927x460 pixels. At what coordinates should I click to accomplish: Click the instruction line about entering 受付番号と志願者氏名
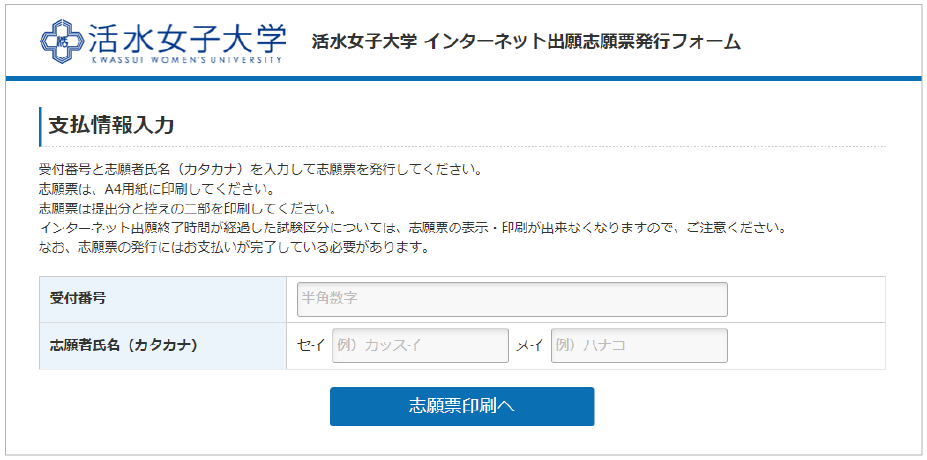[x=260, y=168]
